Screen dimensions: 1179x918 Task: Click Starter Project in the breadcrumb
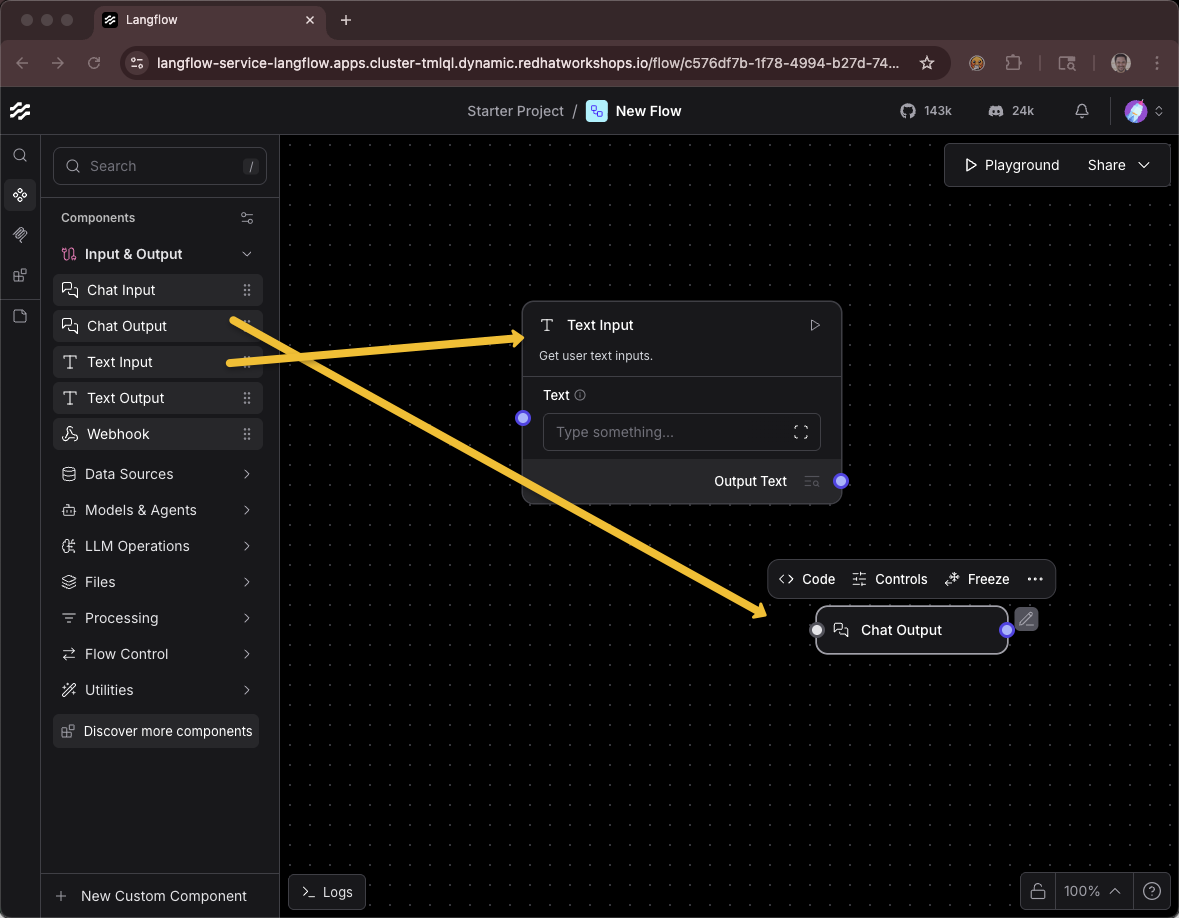pos(515,111)
